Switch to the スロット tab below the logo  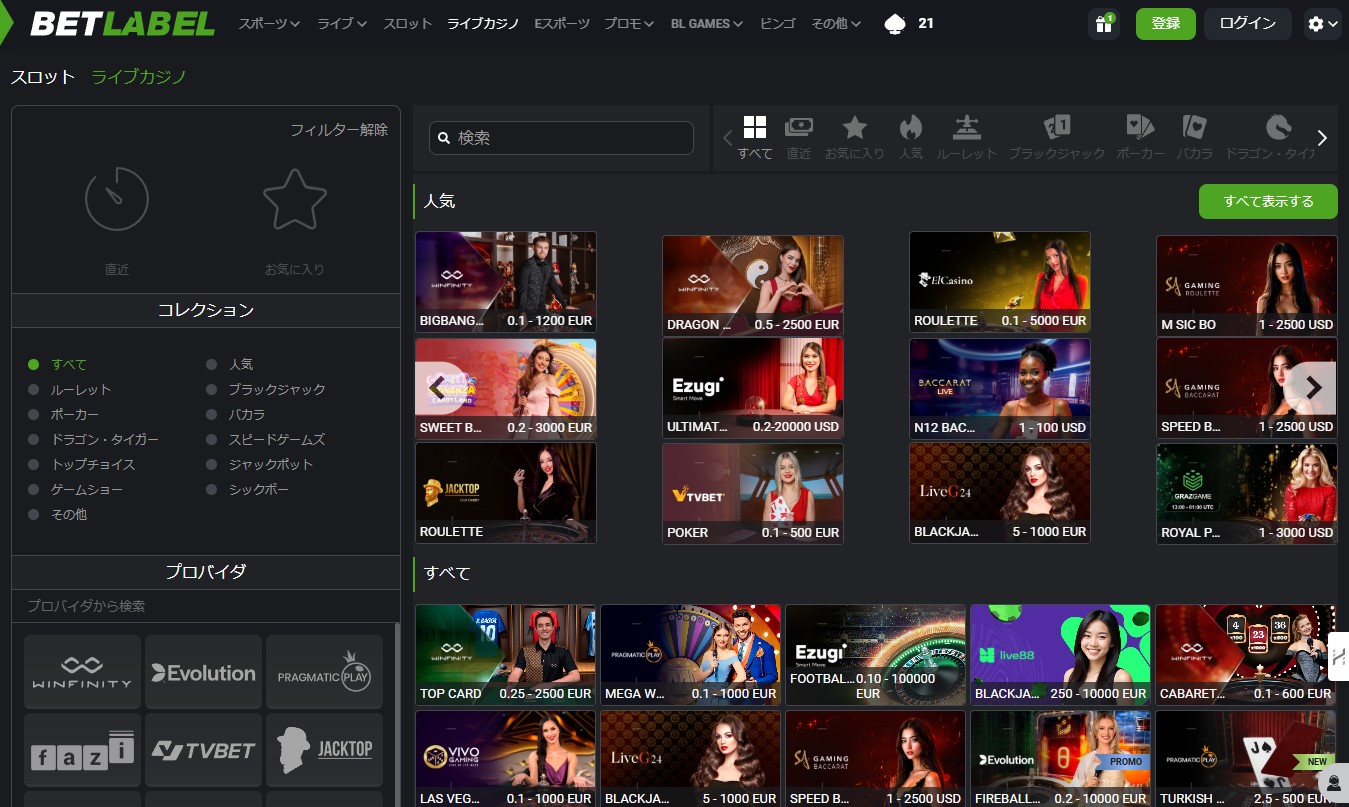(43, 77)
